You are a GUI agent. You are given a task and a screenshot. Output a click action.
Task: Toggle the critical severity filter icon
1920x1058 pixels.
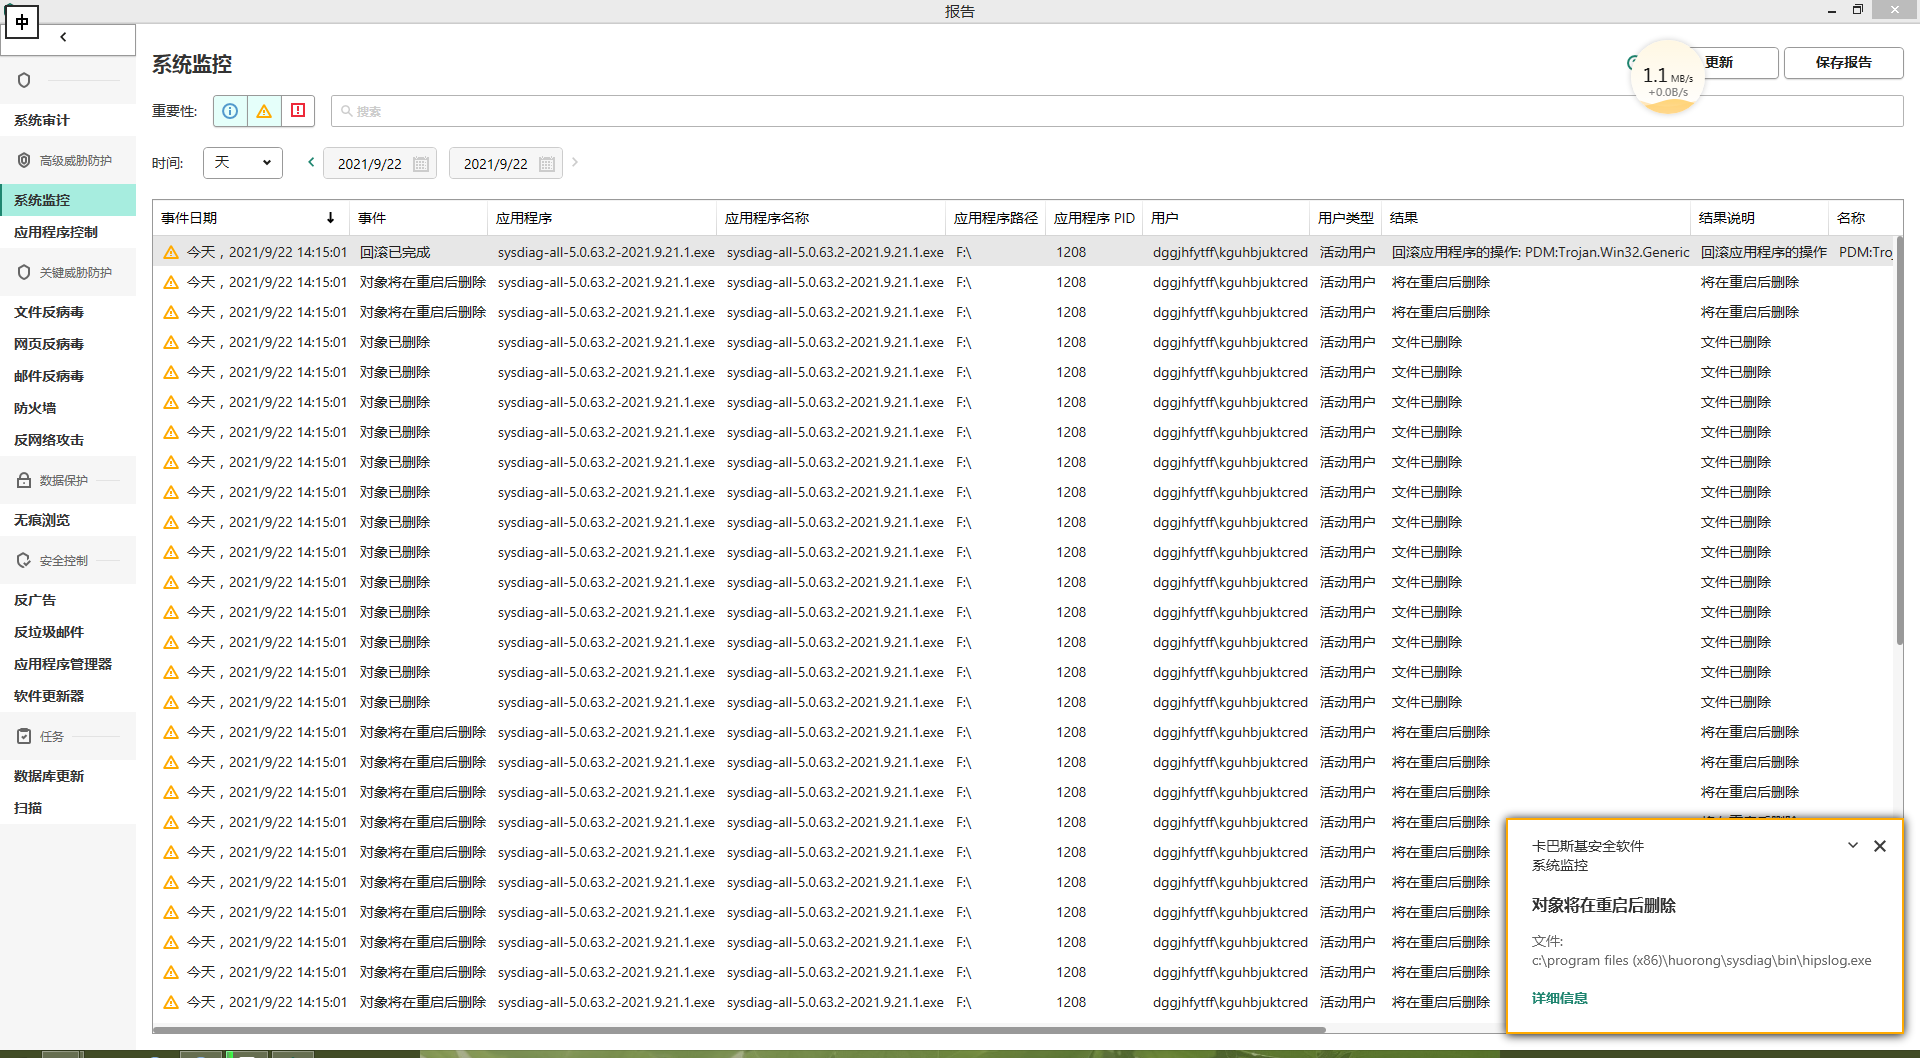(x=298, y=111)
